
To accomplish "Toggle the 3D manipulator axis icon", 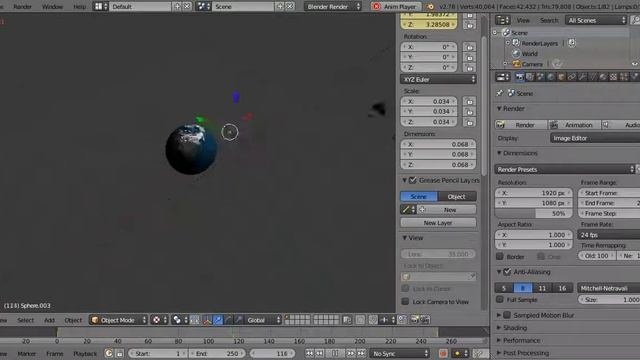I will [x=207, y=320].
